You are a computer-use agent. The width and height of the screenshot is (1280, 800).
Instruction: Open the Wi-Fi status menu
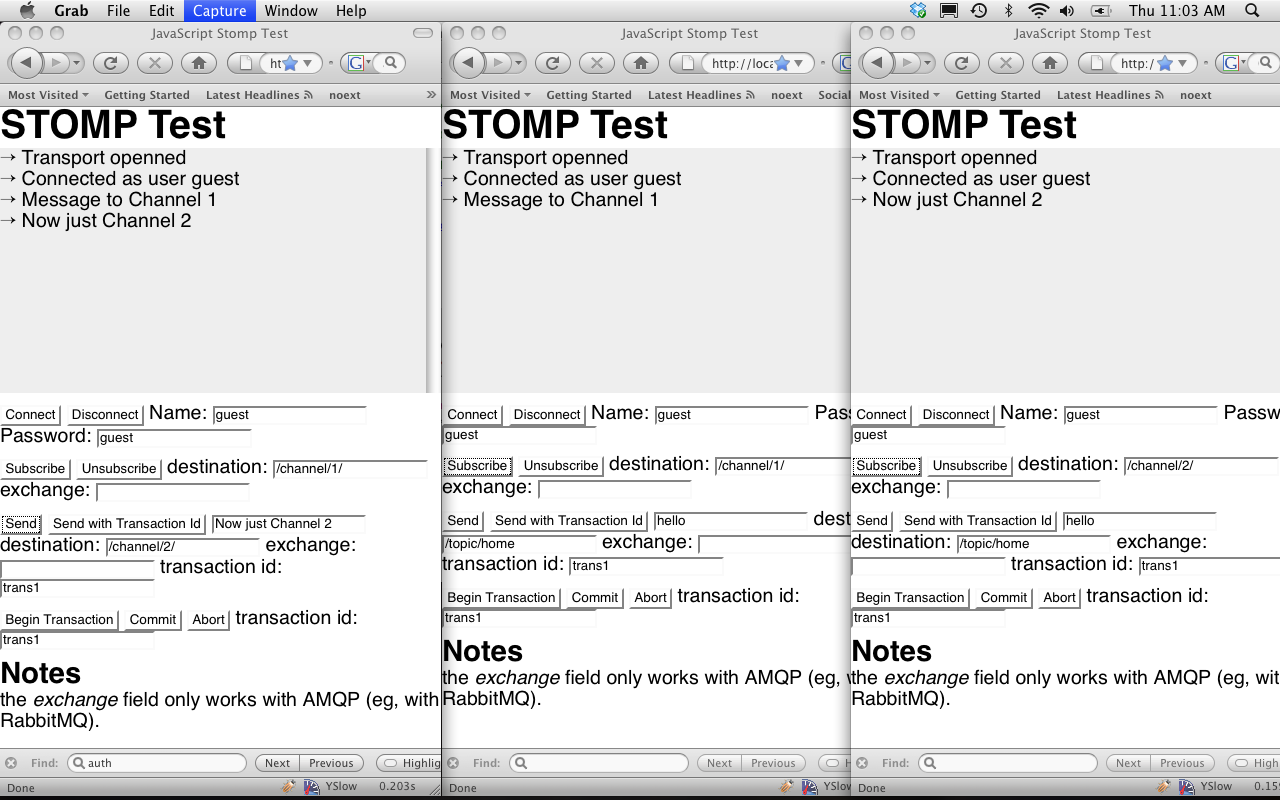point(1039,10)
